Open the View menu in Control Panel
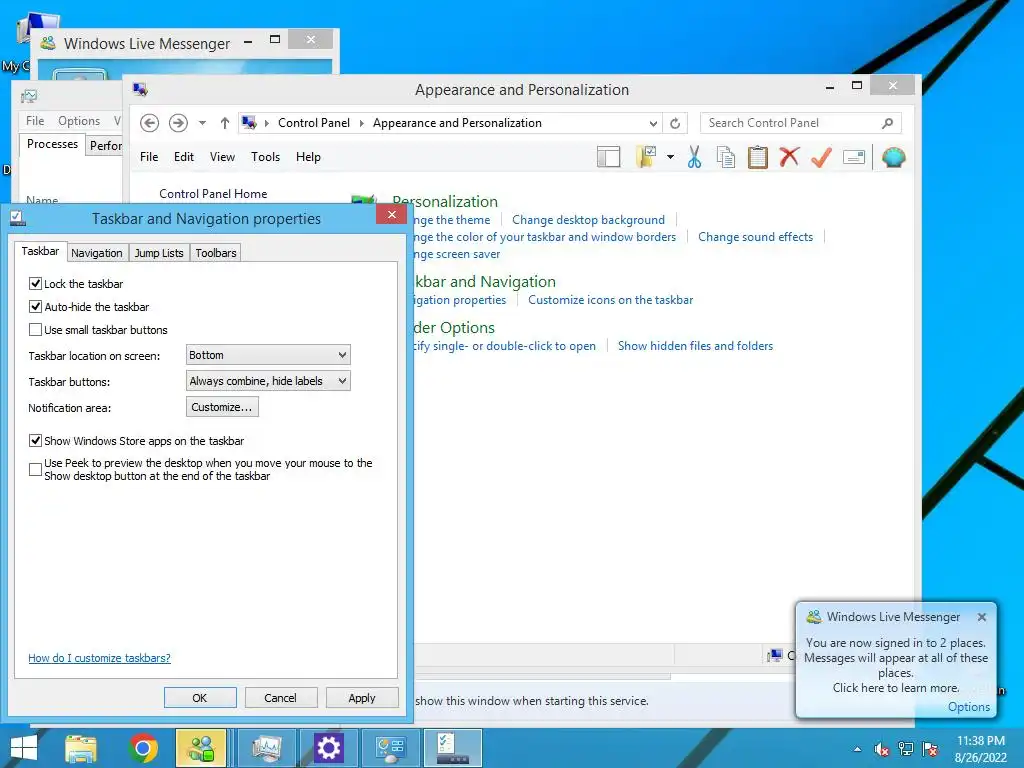Screen dimensions: 1024x768 coord(222,157)
